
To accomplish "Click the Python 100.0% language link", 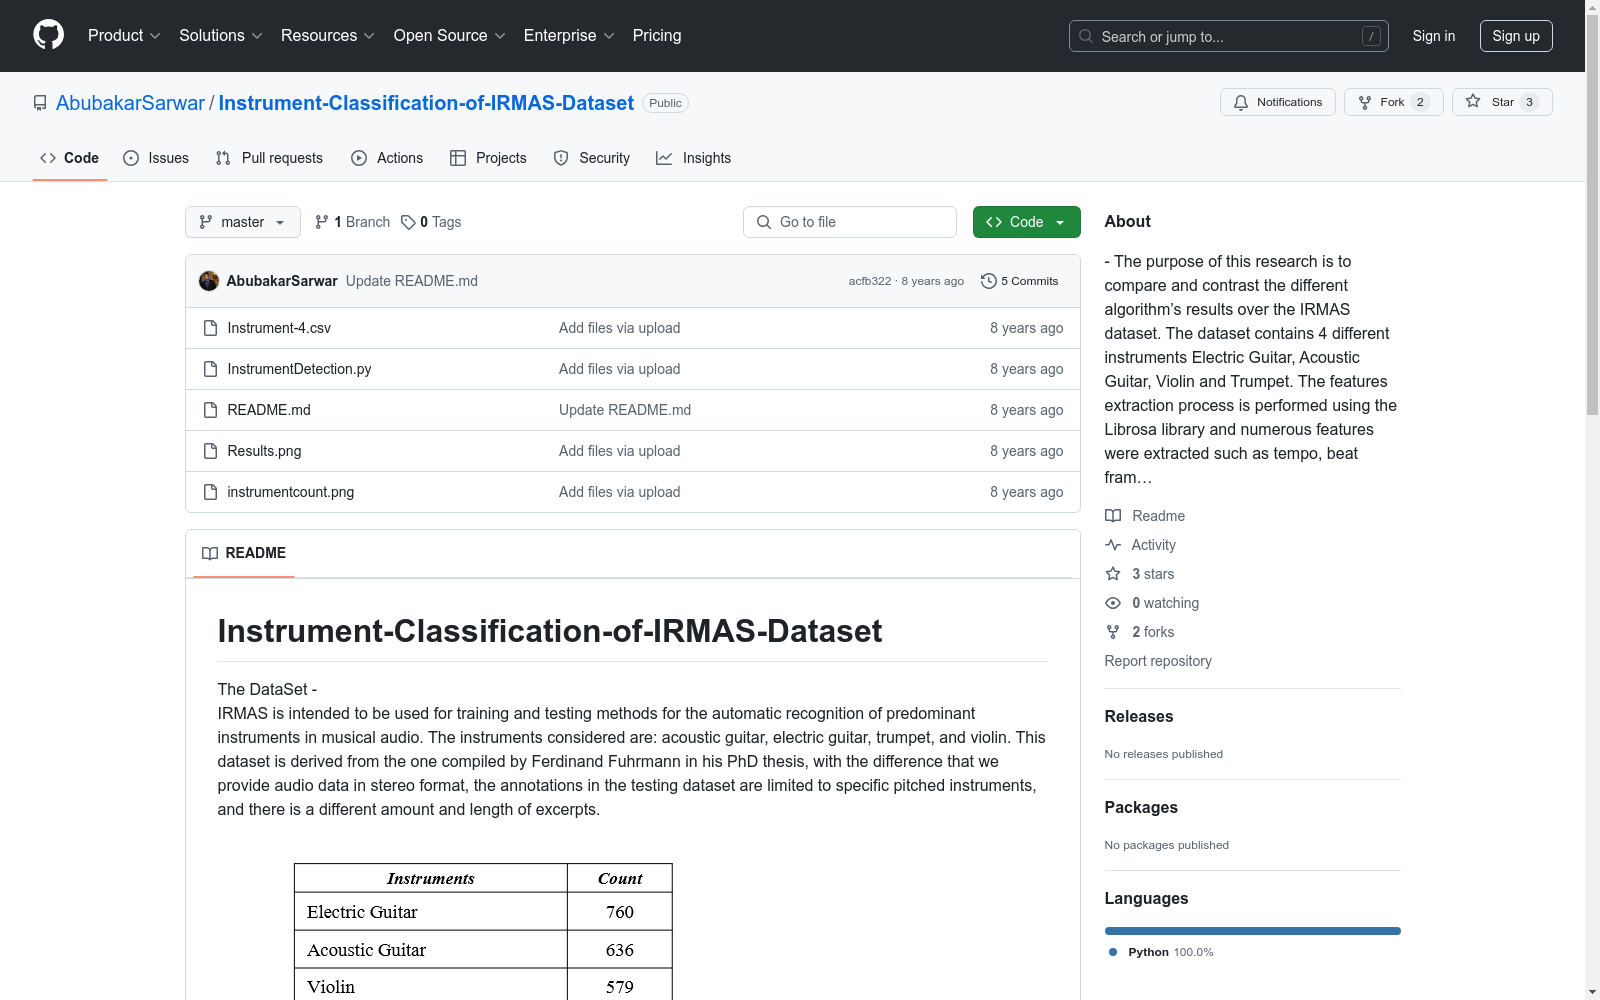I will [x=1161, y=952].
